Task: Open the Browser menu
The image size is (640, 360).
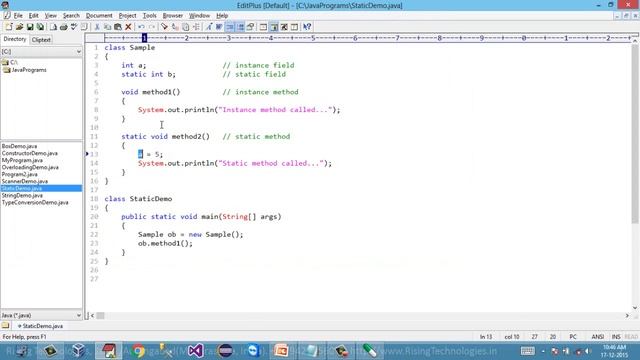Action: pos(173,16)
